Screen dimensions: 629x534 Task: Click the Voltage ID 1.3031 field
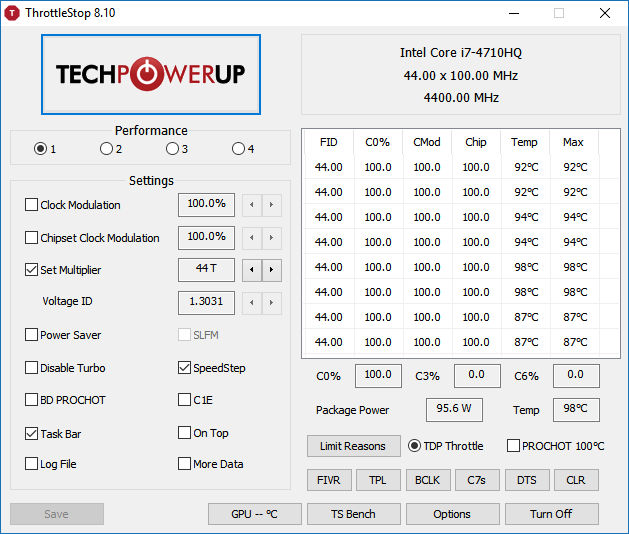click(x=206, y=303)
